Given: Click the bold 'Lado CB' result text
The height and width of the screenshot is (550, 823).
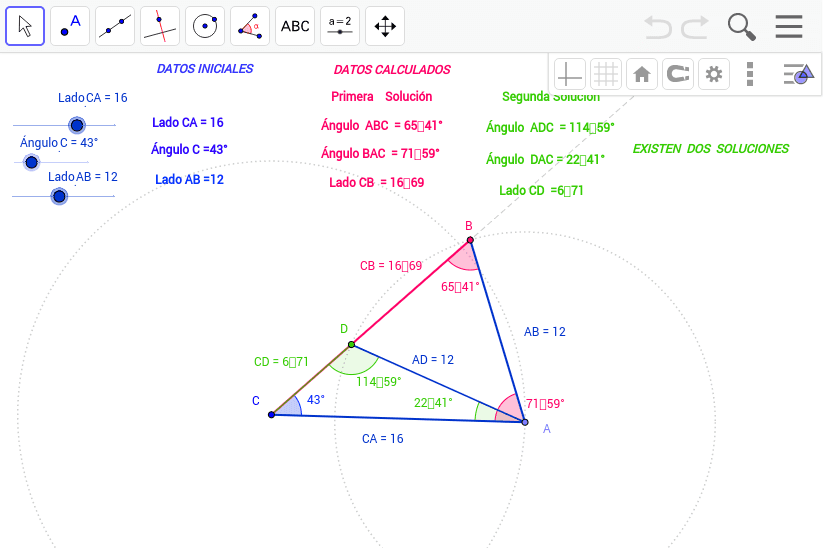Looking at the screenshot, I should pyautogui.click(x=376, y=183).
